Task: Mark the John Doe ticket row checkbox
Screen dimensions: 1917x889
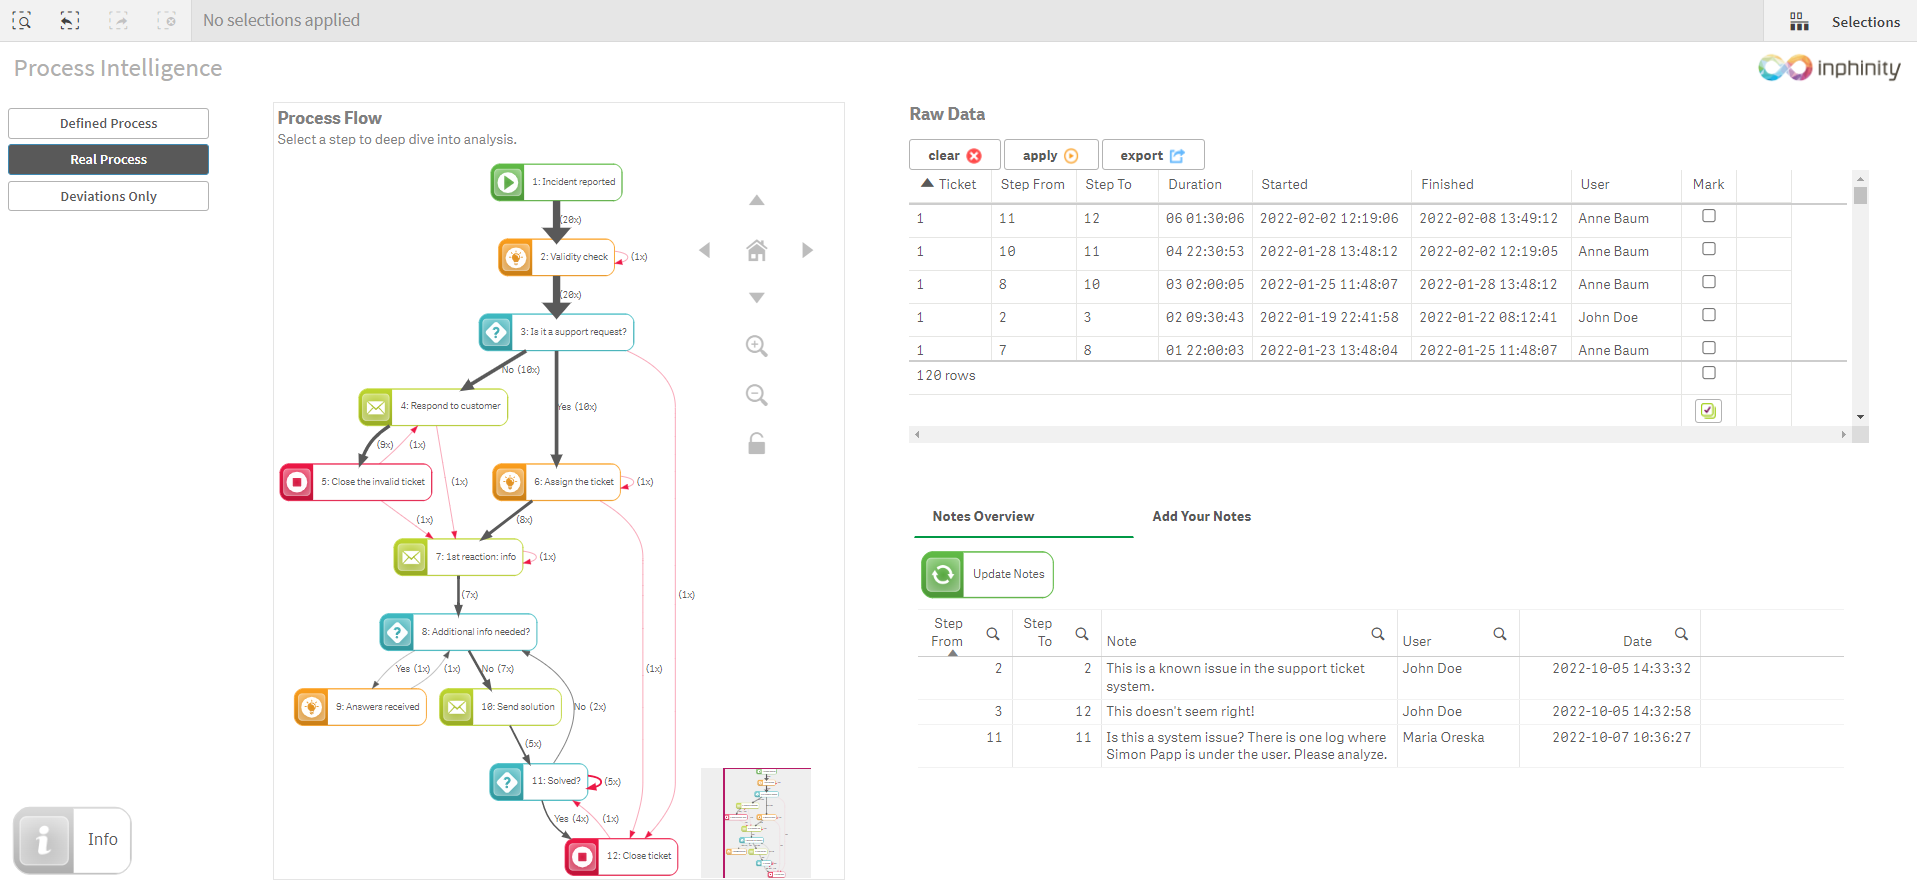Action: [1708, 315]
